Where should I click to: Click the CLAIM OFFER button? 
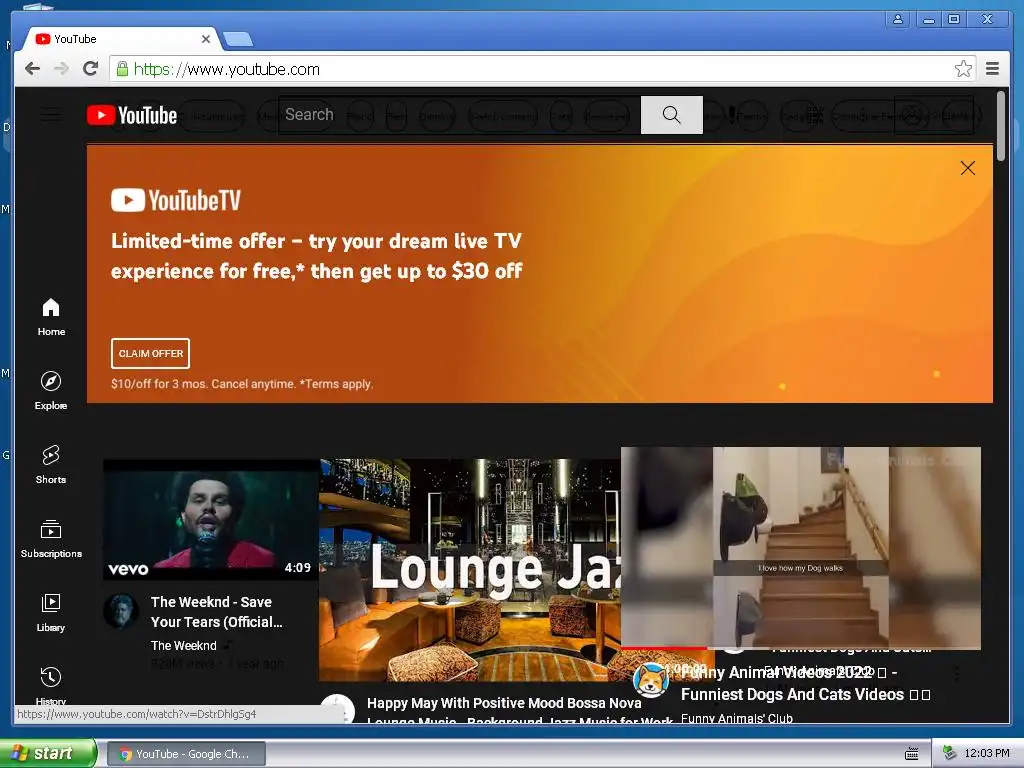[150, 353]
